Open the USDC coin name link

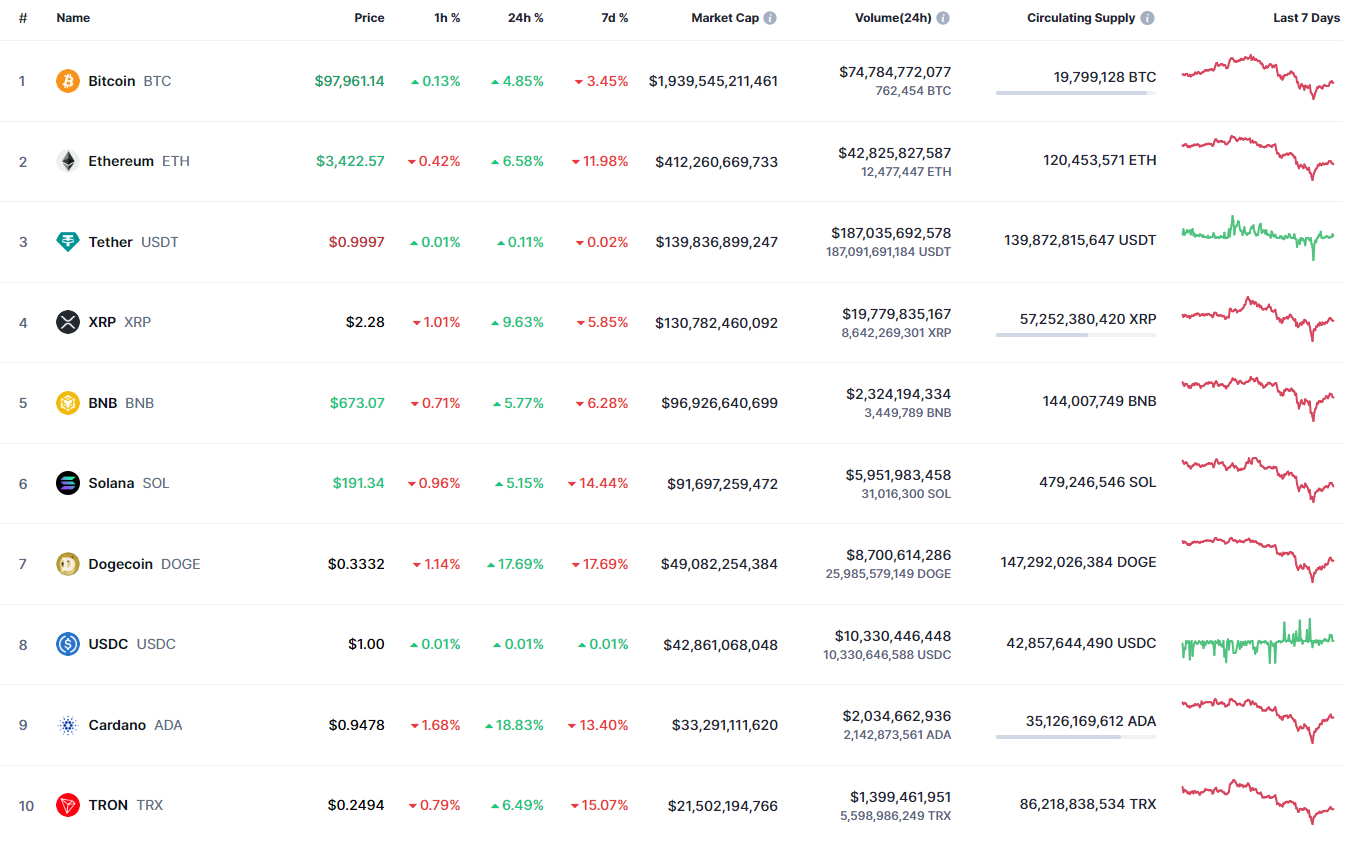108,644
